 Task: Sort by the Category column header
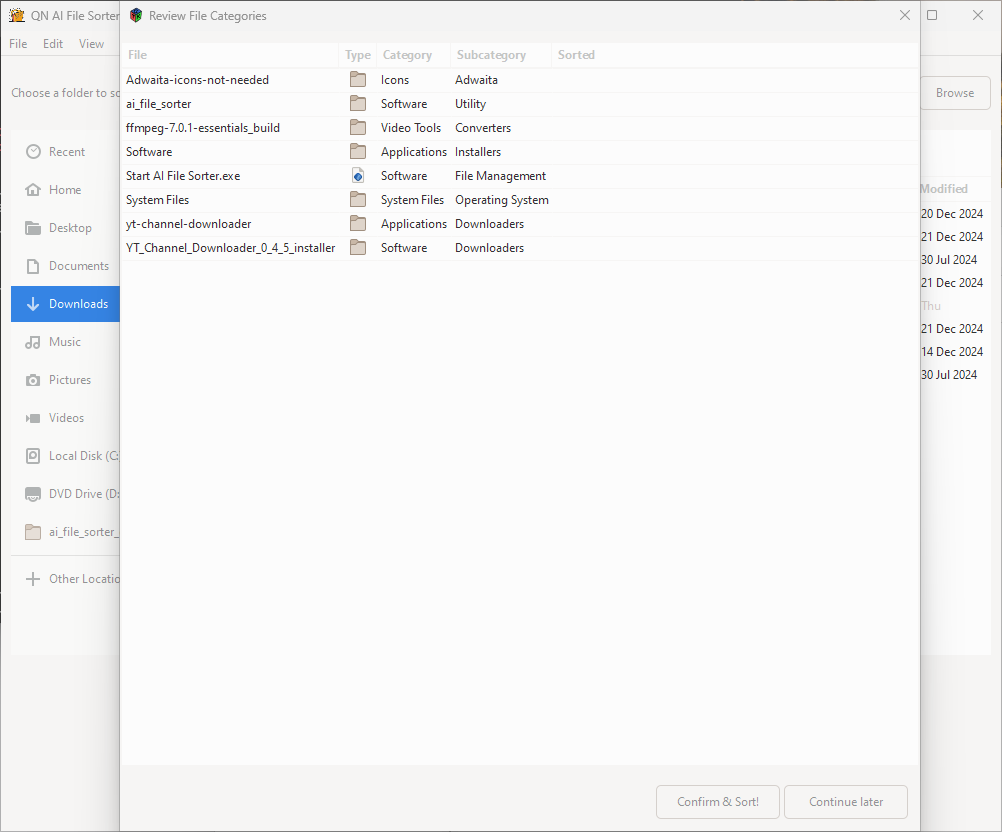click(x=407, y=55)
